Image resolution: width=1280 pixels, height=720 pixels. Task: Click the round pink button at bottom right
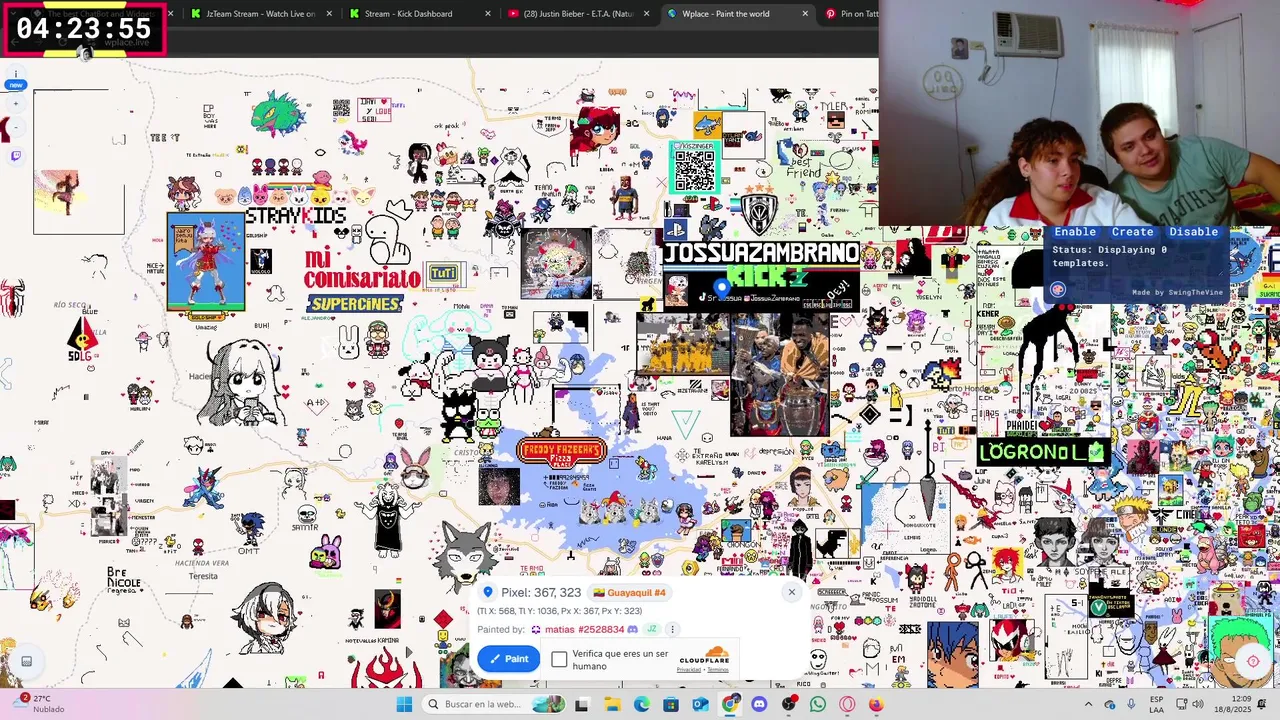point(1253,661)
